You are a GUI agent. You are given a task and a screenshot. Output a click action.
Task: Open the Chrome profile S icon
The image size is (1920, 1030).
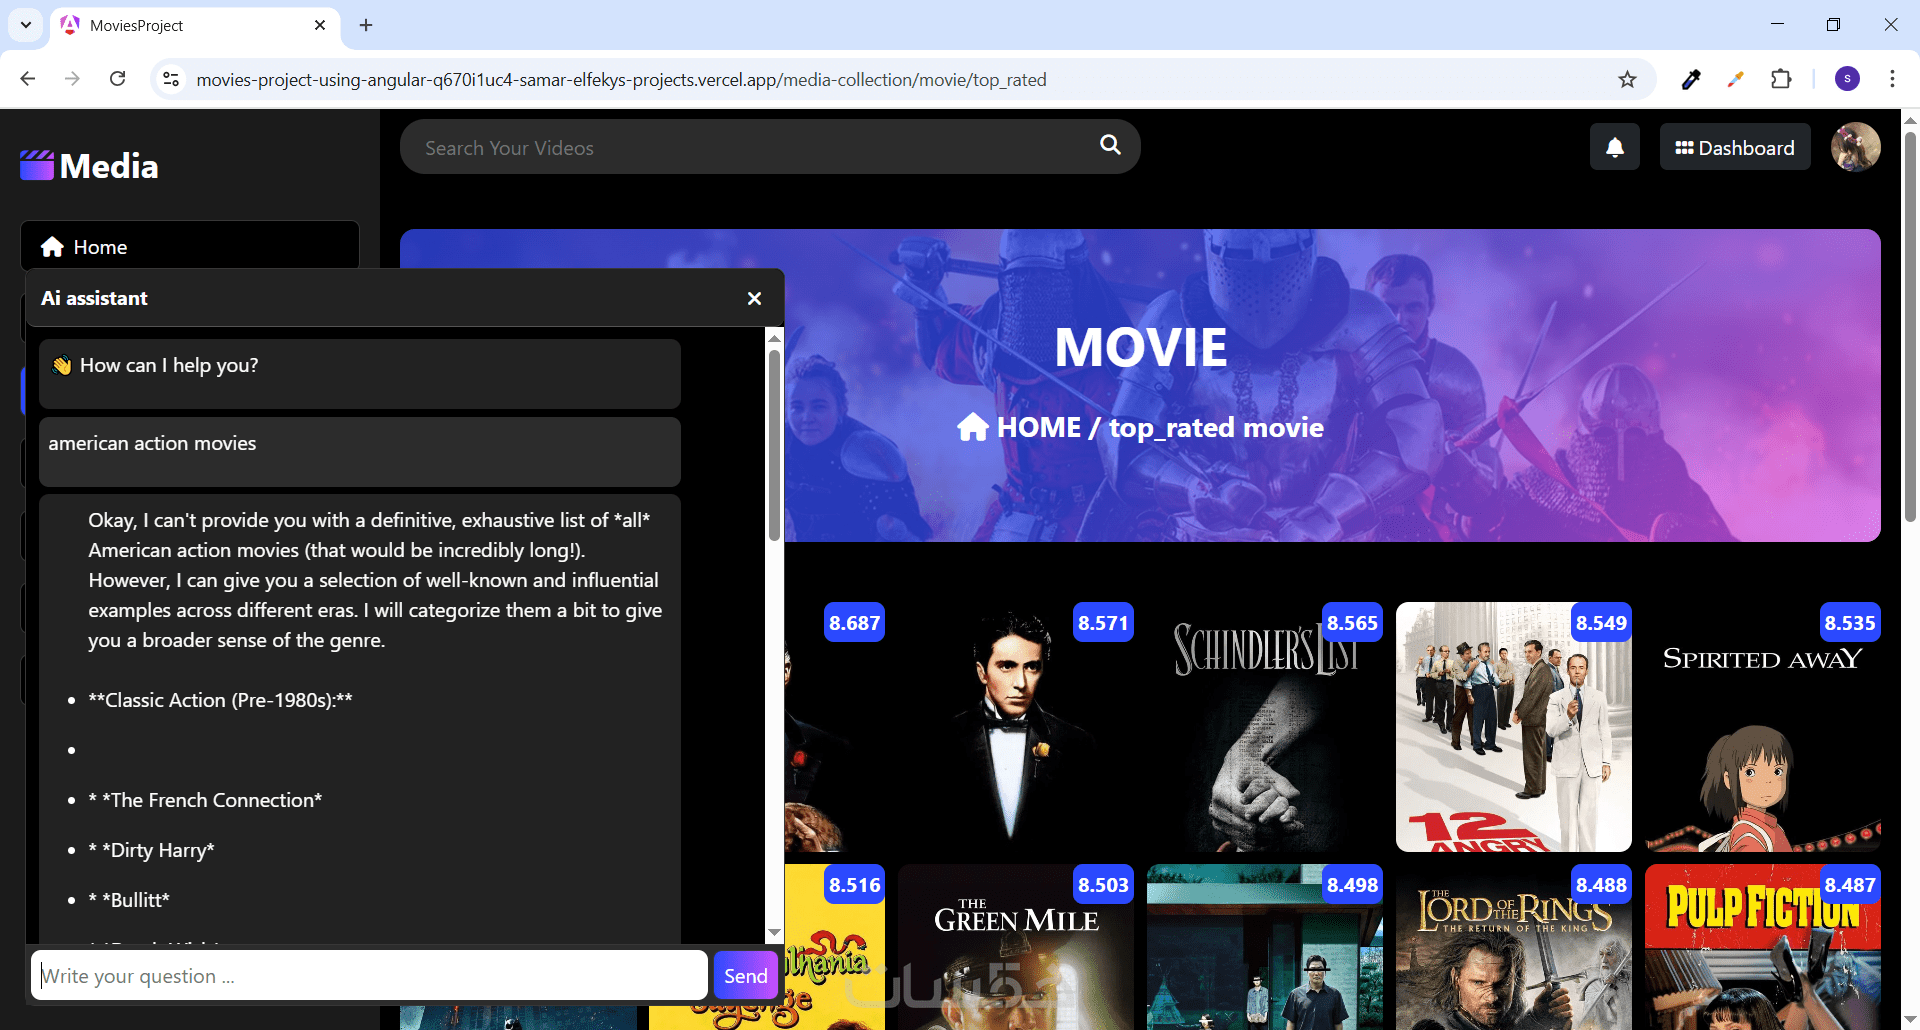1848,79
